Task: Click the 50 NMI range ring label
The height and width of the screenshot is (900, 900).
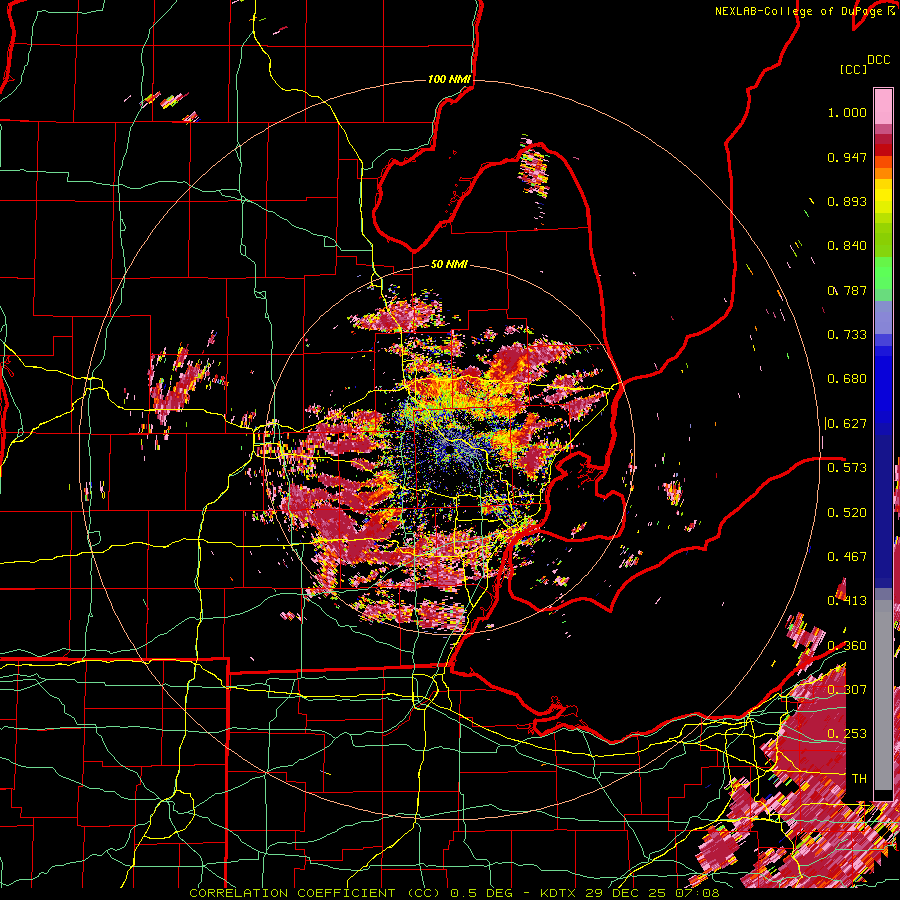Action: [449, 265]
